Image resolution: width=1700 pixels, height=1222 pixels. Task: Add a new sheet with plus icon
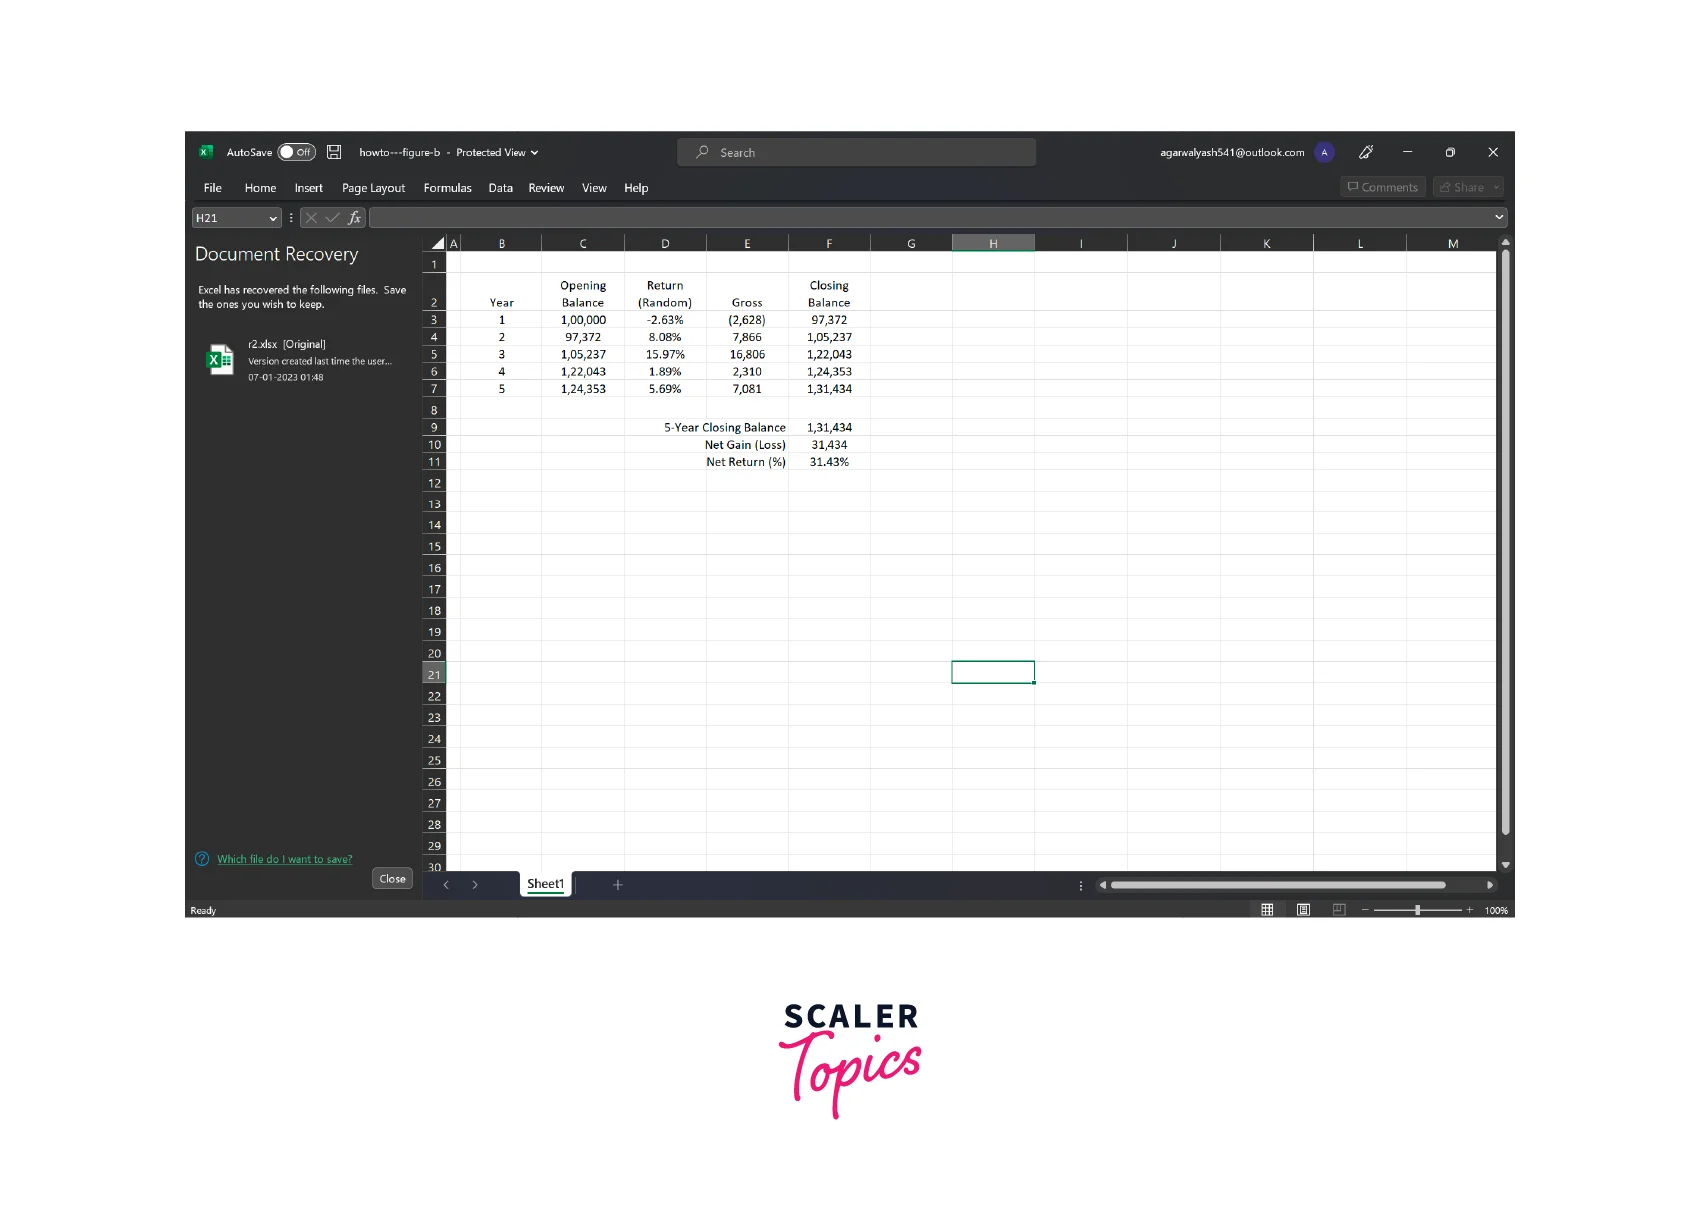[618, 885]
